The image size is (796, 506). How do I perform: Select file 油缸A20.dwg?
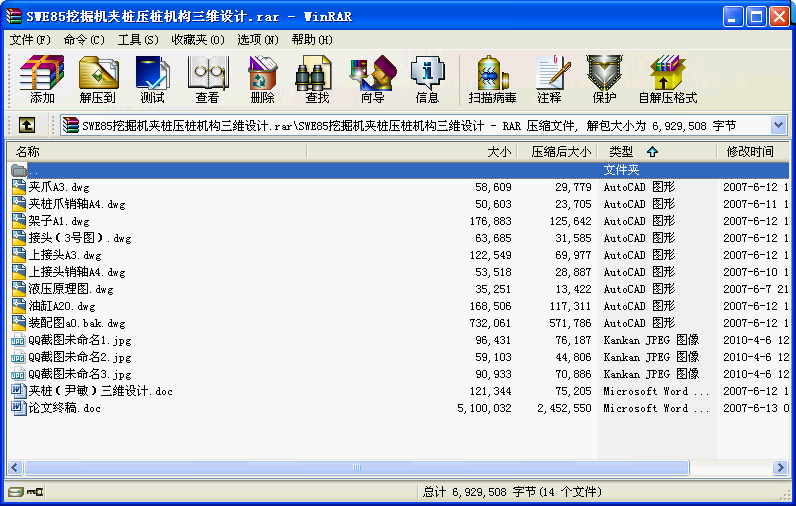[x=62, y=306]
